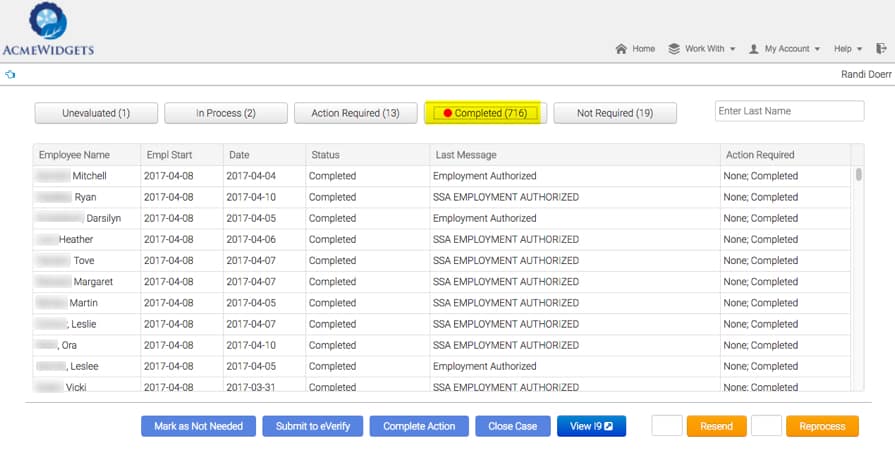Show the Not Required (19) cases

tap(615, 113)
